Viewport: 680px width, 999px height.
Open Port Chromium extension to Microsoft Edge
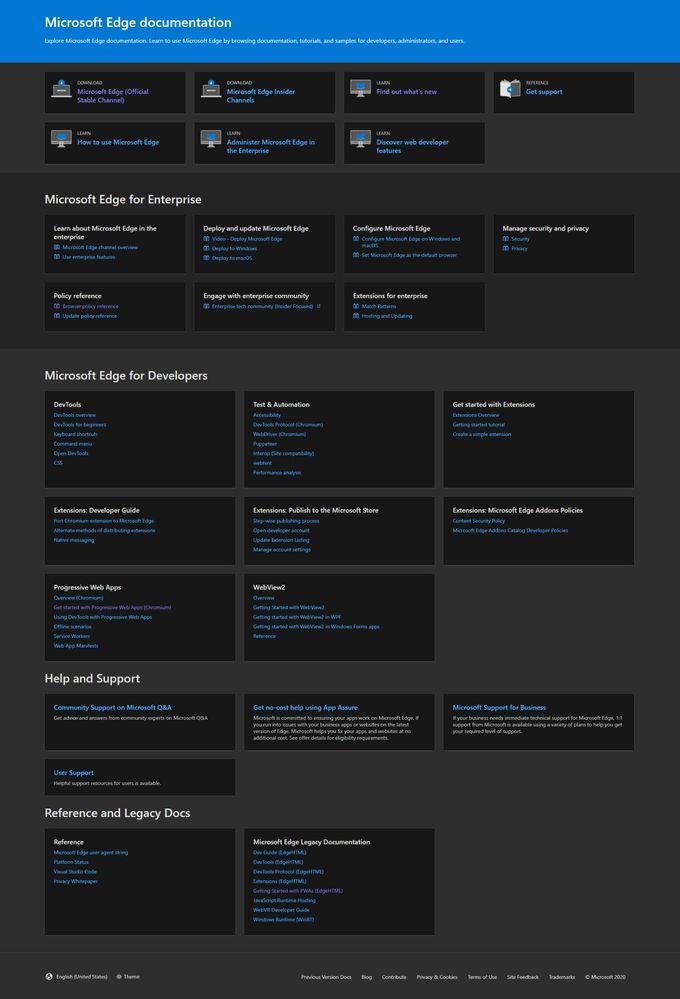(104, 521)
